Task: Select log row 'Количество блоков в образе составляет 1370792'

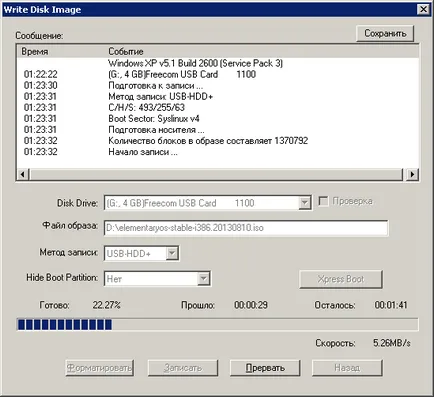Action: click(x=218, y=140)
